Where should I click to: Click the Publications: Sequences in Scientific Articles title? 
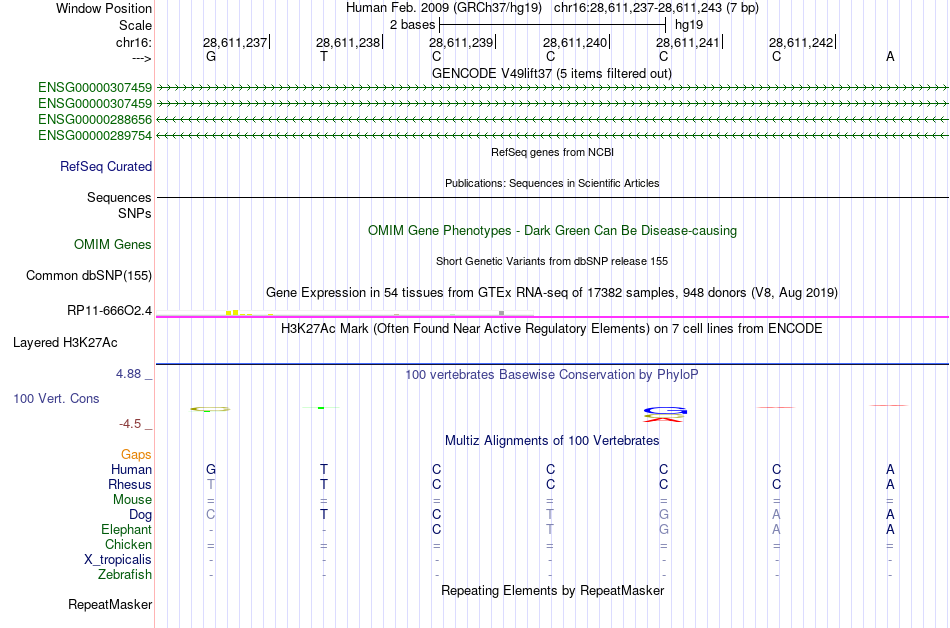[x=552, y=183]
